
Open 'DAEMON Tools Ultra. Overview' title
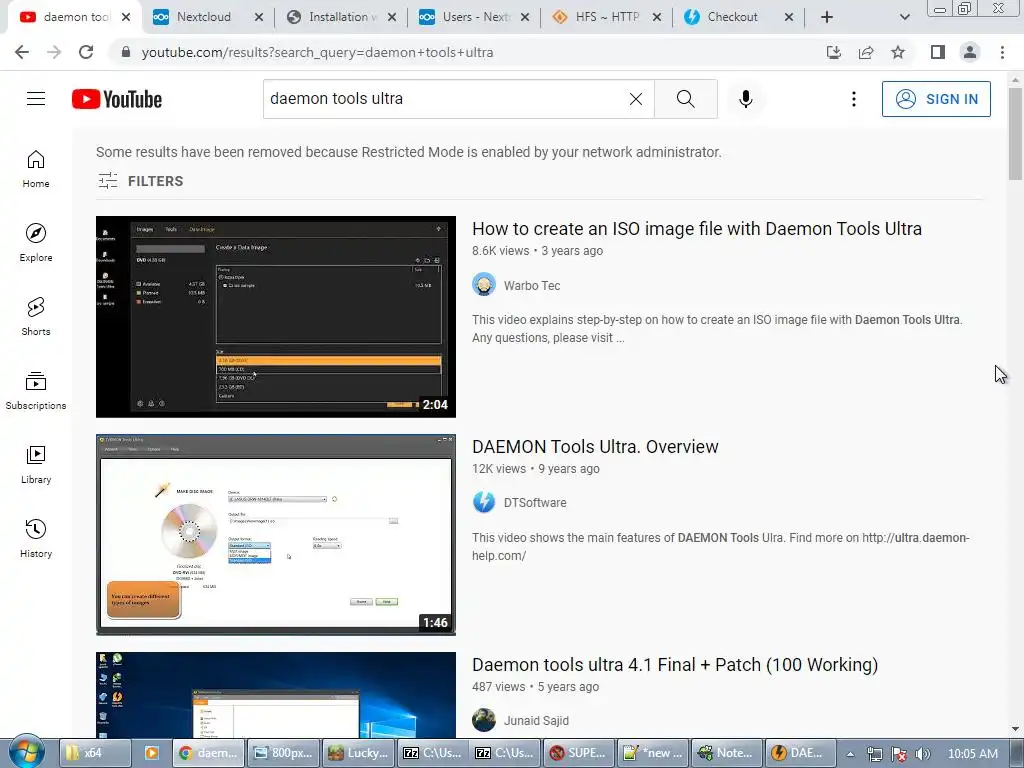pyautogui.click(x=595, y=447)
